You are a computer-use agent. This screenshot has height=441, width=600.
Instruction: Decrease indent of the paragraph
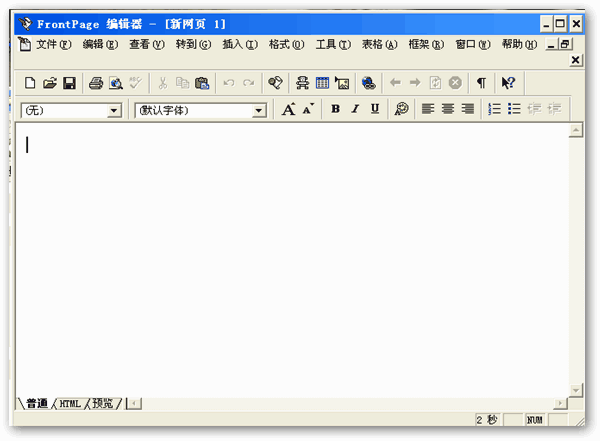(534, 109)
